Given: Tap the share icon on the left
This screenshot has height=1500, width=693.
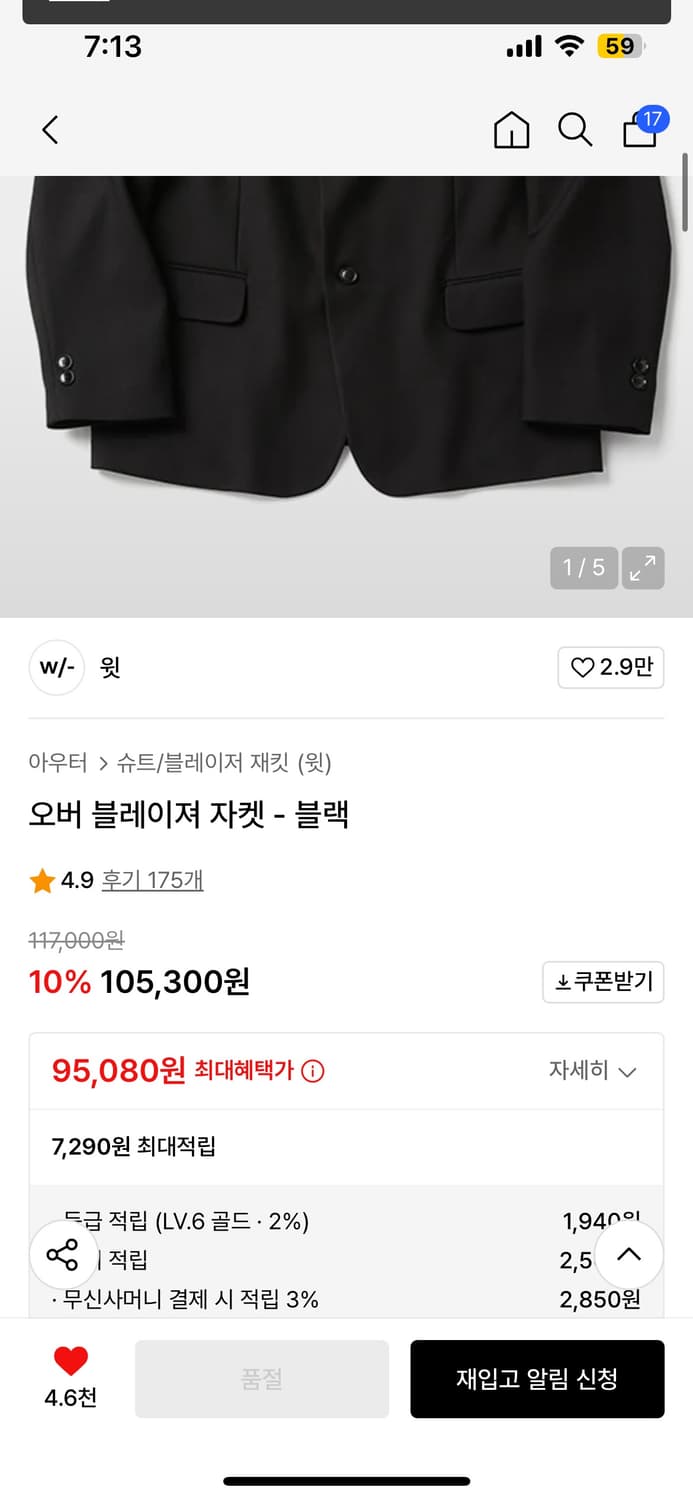Looking at the screenshot, I should pyautogui.click(x=63, y=1255).
